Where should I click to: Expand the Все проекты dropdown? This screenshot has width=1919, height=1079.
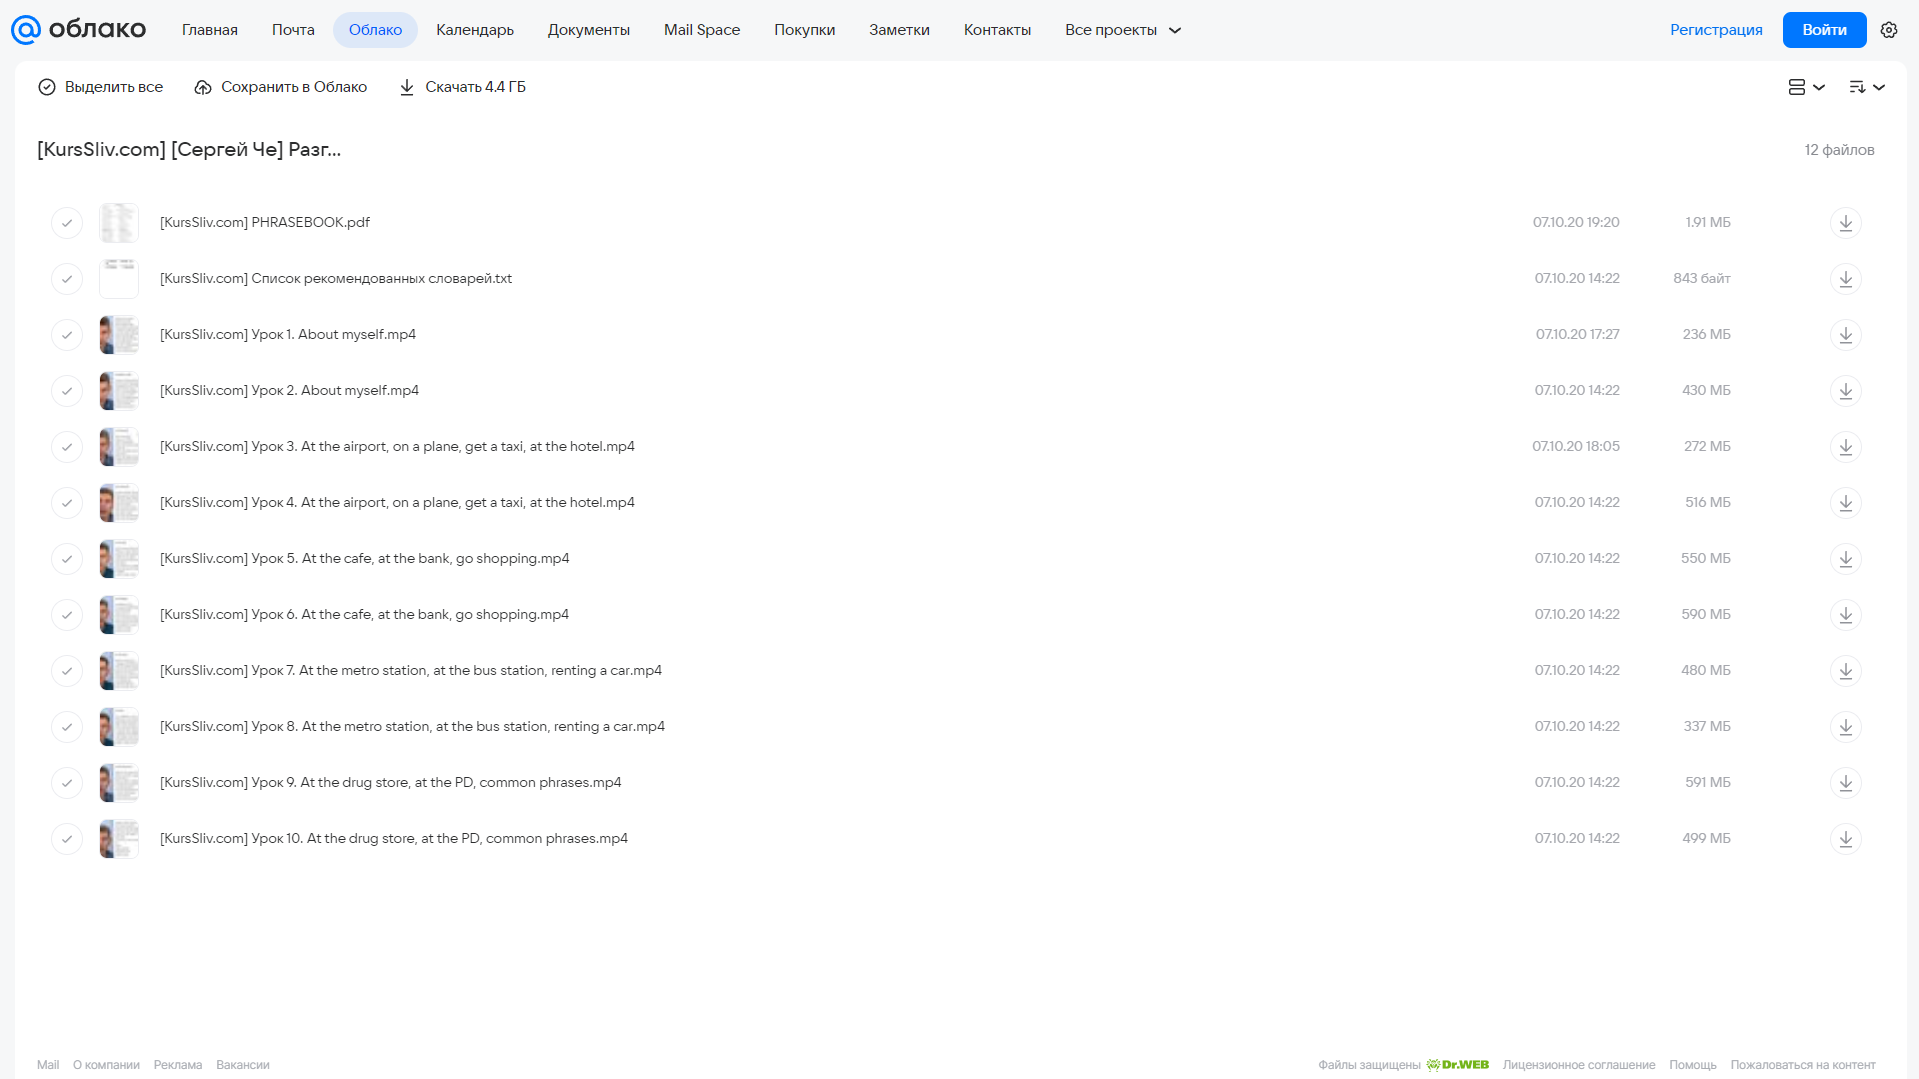click(1122, 30)
